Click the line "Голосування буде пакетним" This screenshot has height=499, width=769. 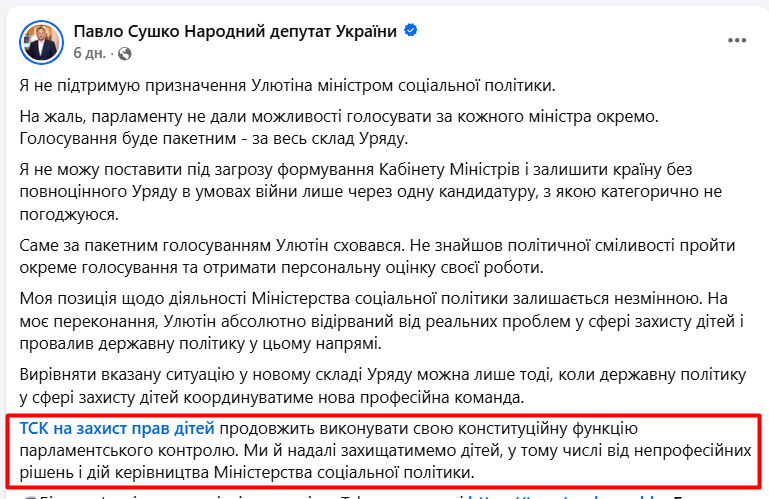213,139
